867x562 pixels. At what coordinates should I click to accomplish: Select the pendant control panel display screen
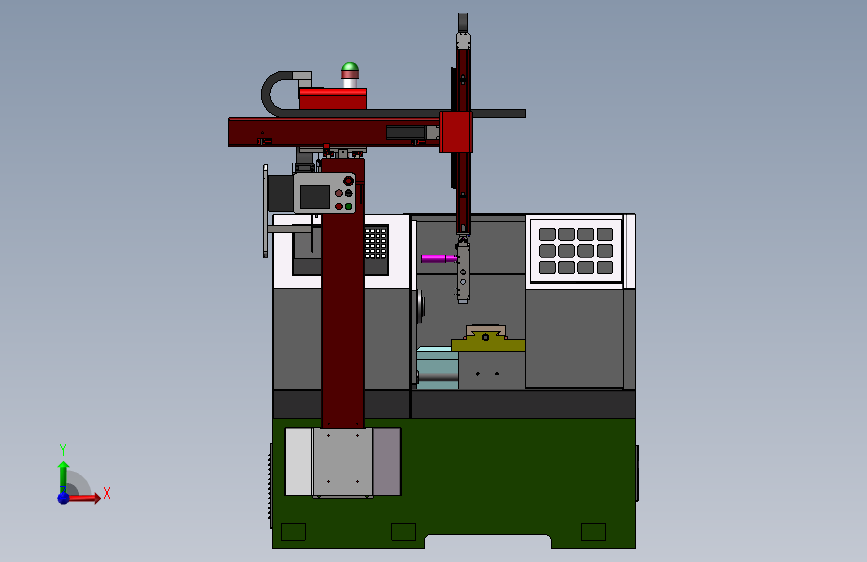315,197
